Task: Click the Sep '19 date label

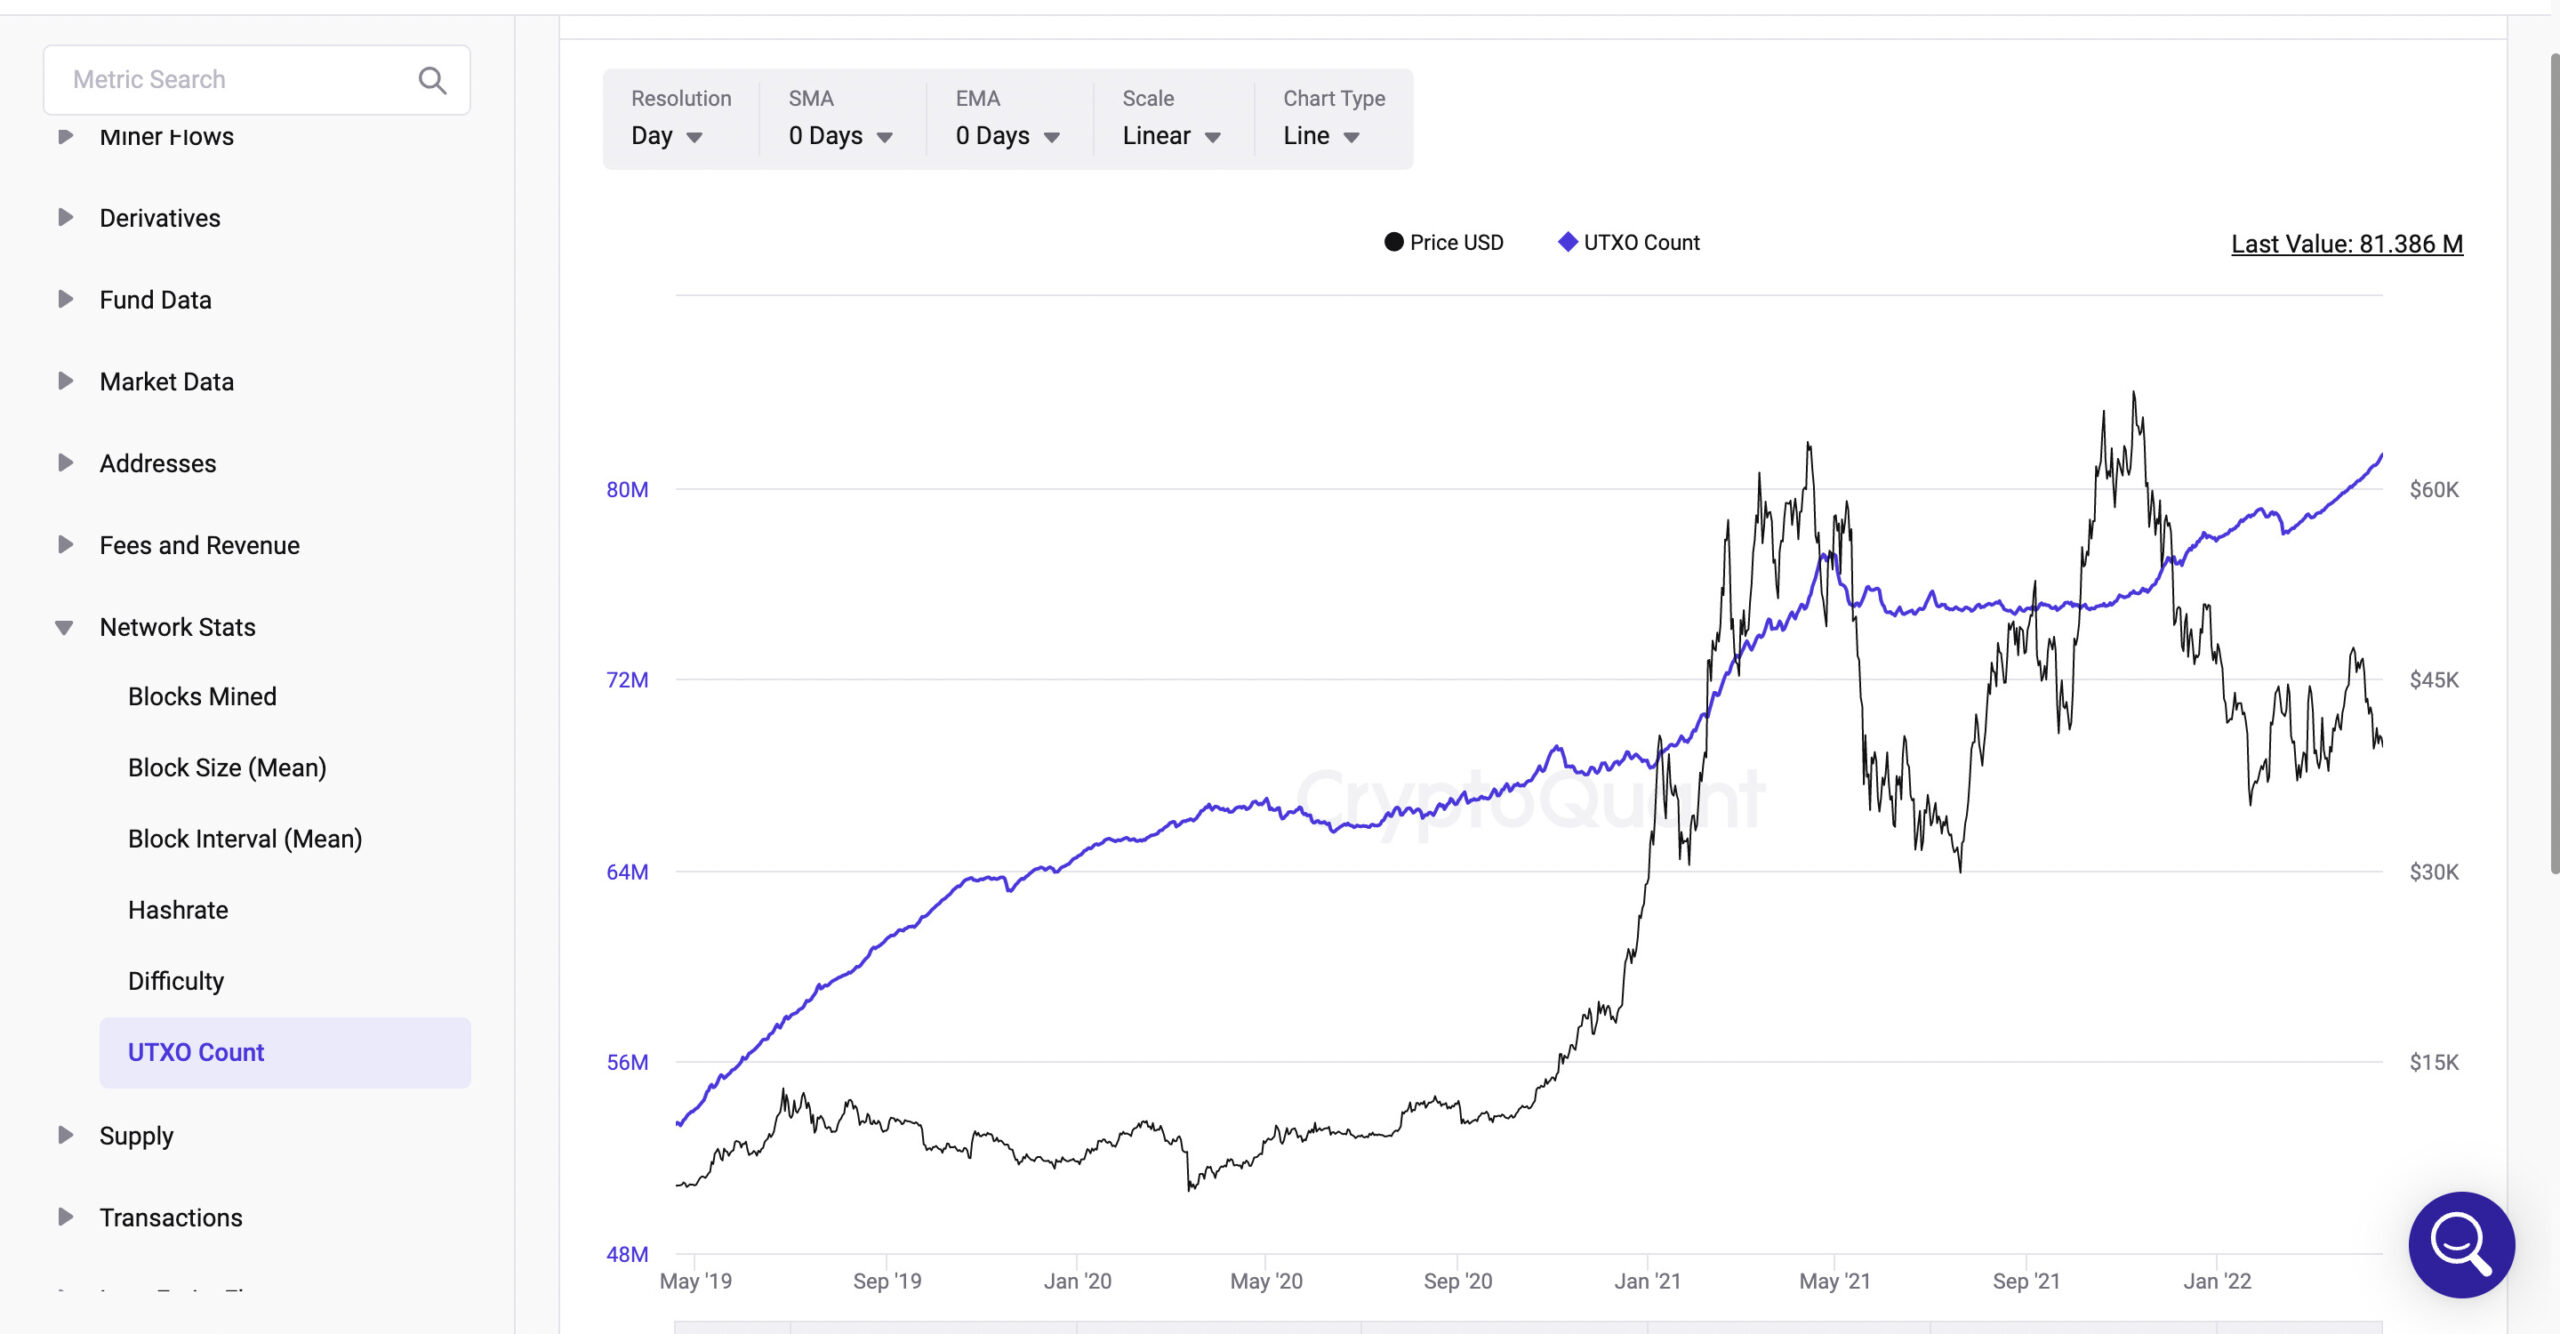Action: coord(887,1281)
